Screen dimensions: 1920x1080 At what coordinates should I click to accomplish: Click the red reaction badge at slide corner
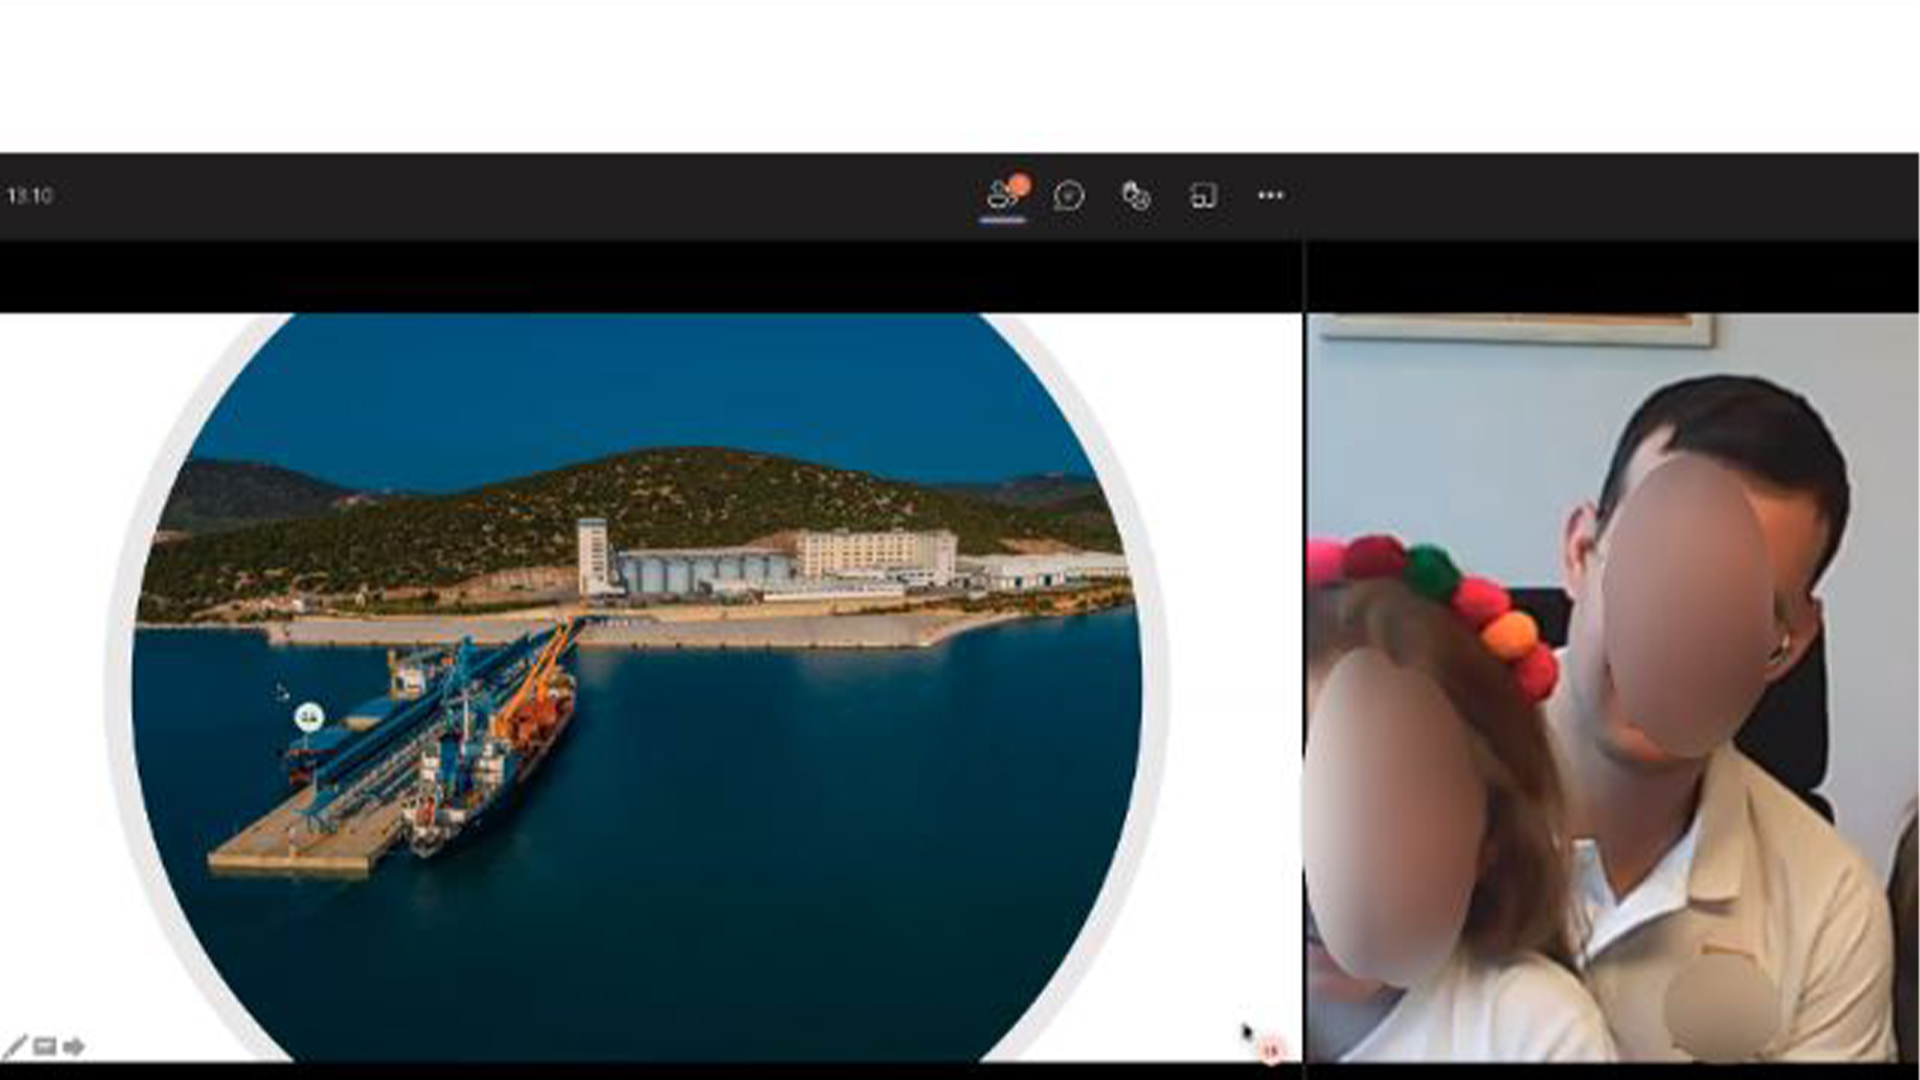click(1271, 1050)
